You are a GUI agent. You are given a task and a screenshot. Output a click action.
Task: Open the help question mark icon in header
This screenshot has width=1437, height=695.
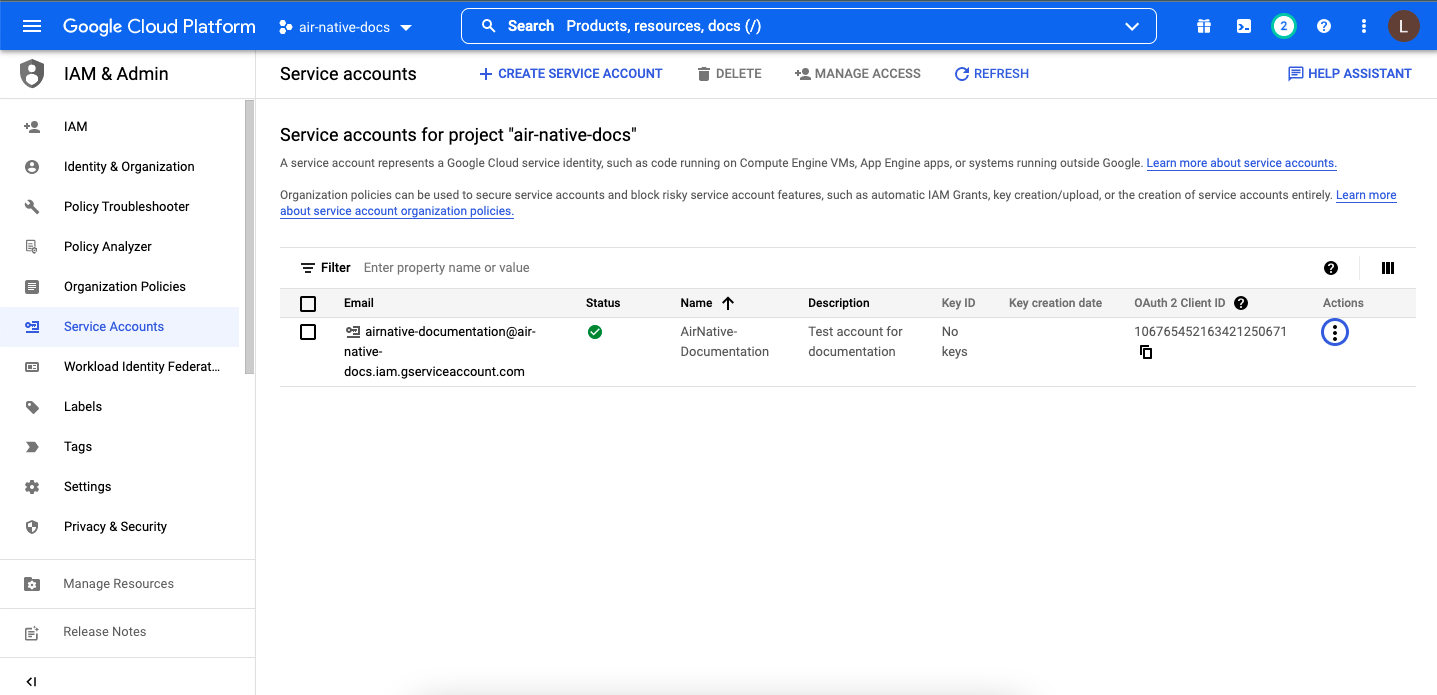coord(1324,26)
